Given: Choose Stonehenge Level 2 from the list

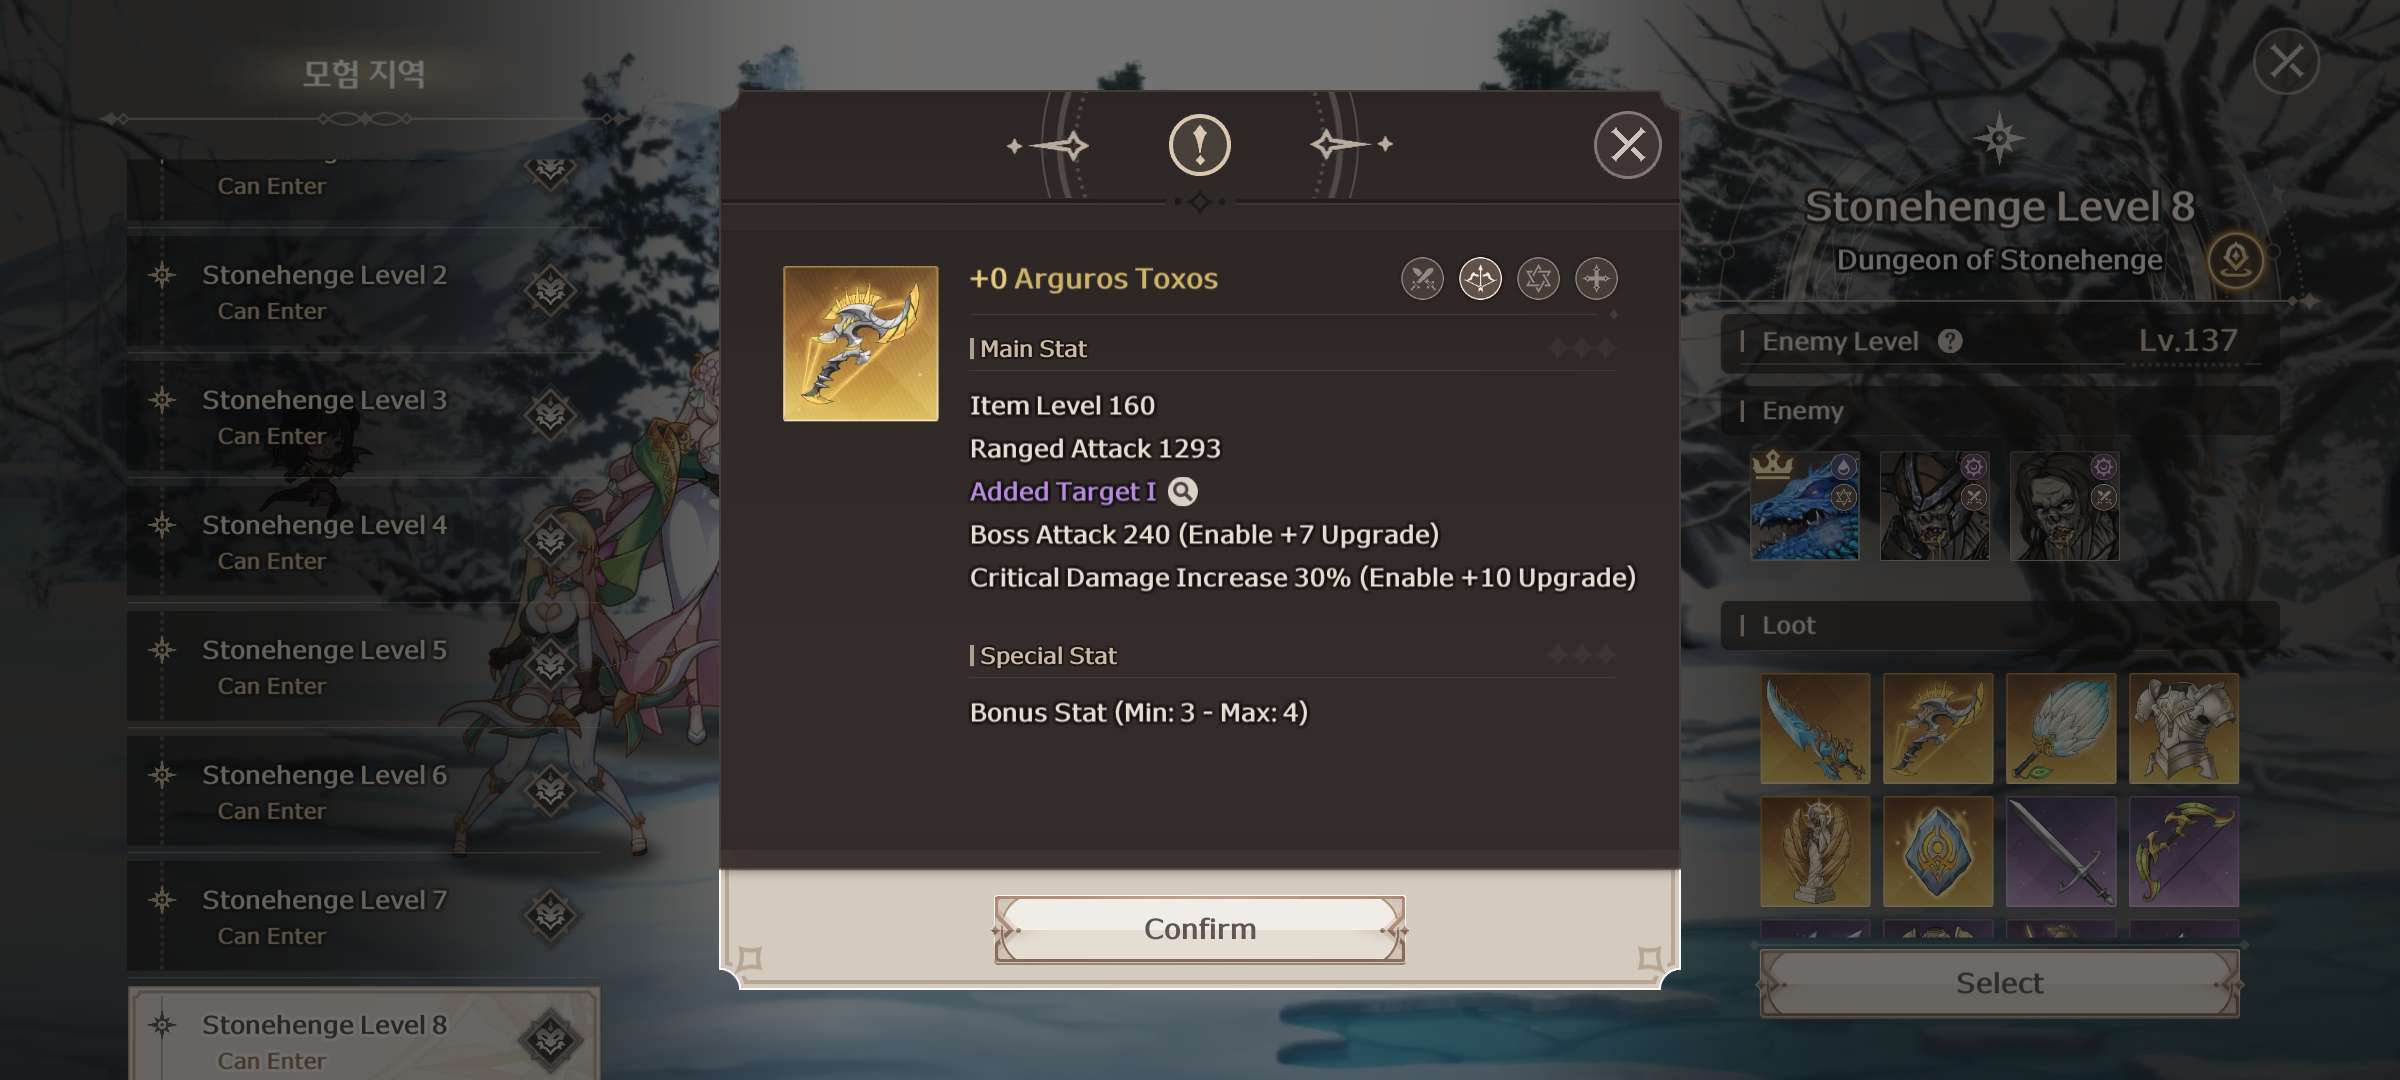Looking at the screenshot, I should coord(364,291).
